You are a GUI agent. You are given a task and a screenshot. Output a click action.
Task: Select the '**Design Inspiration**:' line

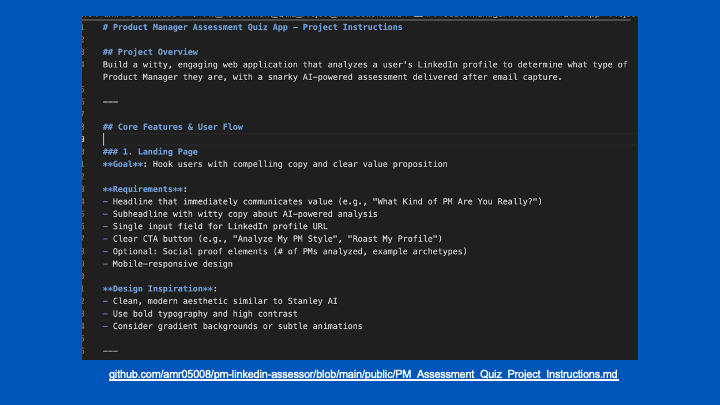click(160, 289)
